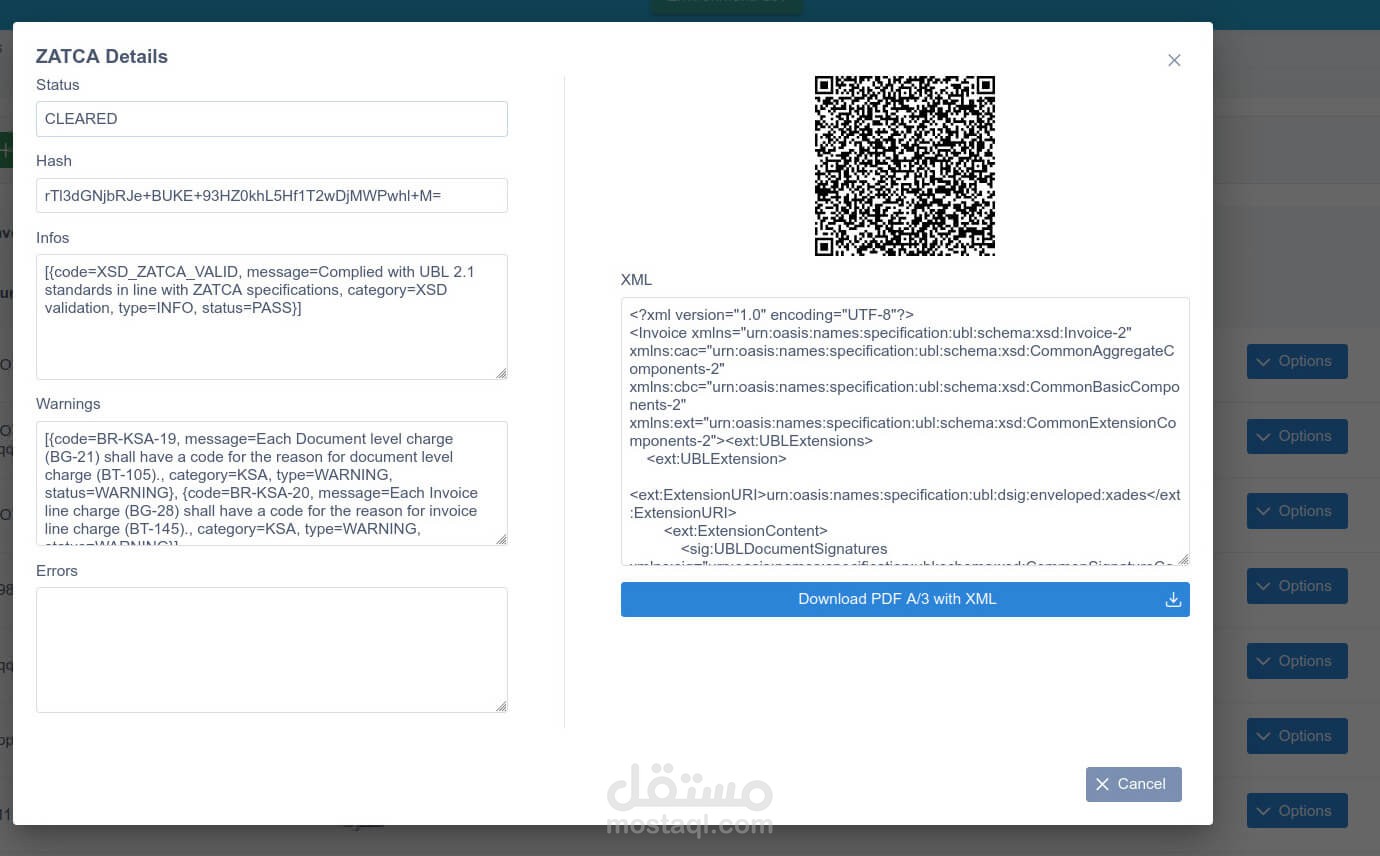This screenshot has width=1380, height=856.
Task: Click the Warnings label
Action: point(68,404)
